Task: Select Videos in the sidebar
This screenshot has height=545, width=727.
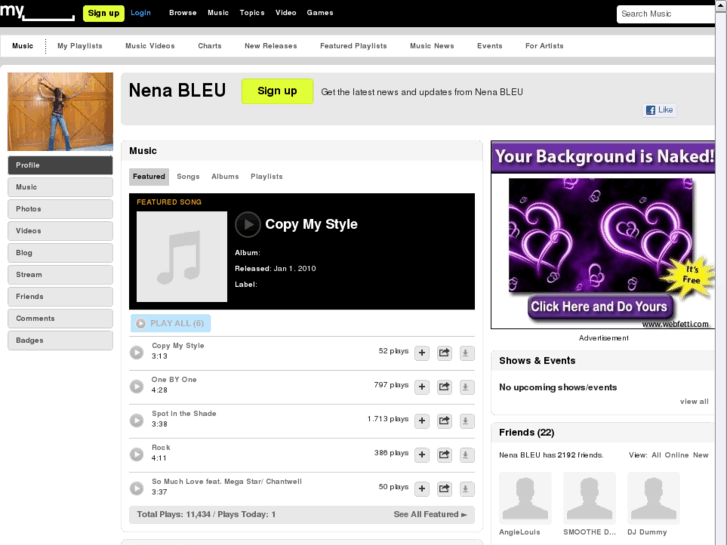Action: pos(60,231)
